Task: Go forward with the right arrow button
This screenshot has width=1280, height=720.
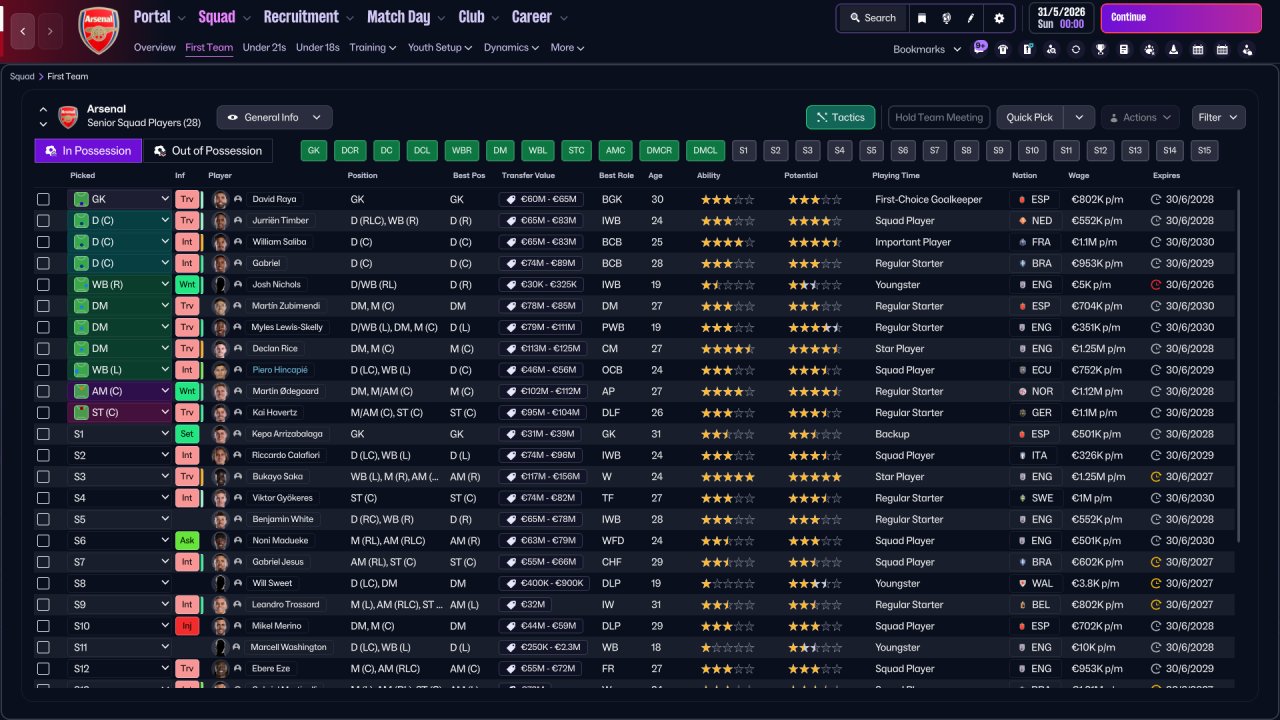Action: 51,32
